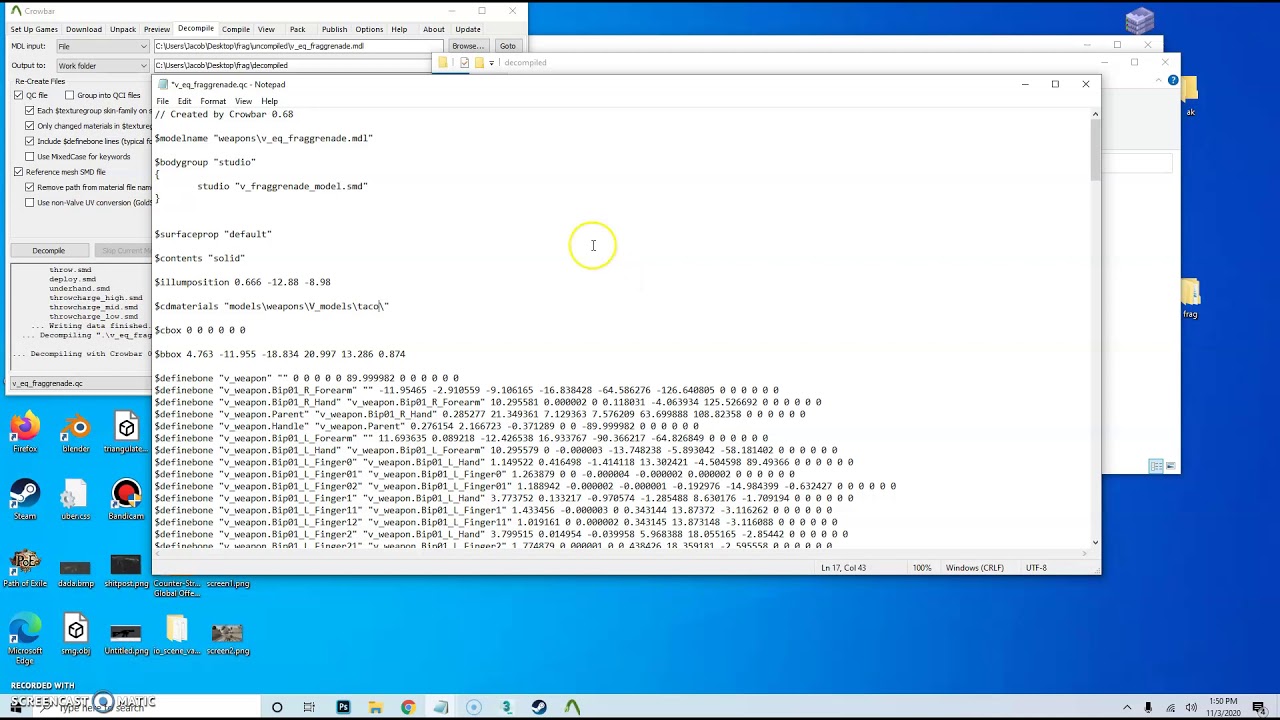Click Notepad vertical scrollbar thumb

(1095, 151)
